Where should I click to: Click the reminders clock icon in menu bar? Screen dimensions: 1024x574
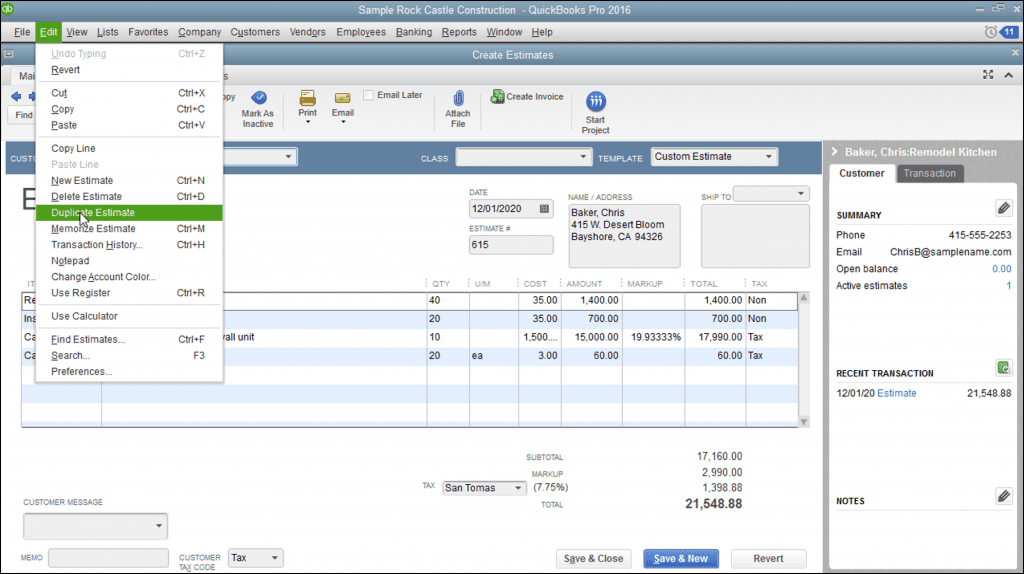click(x=991, y=32)
